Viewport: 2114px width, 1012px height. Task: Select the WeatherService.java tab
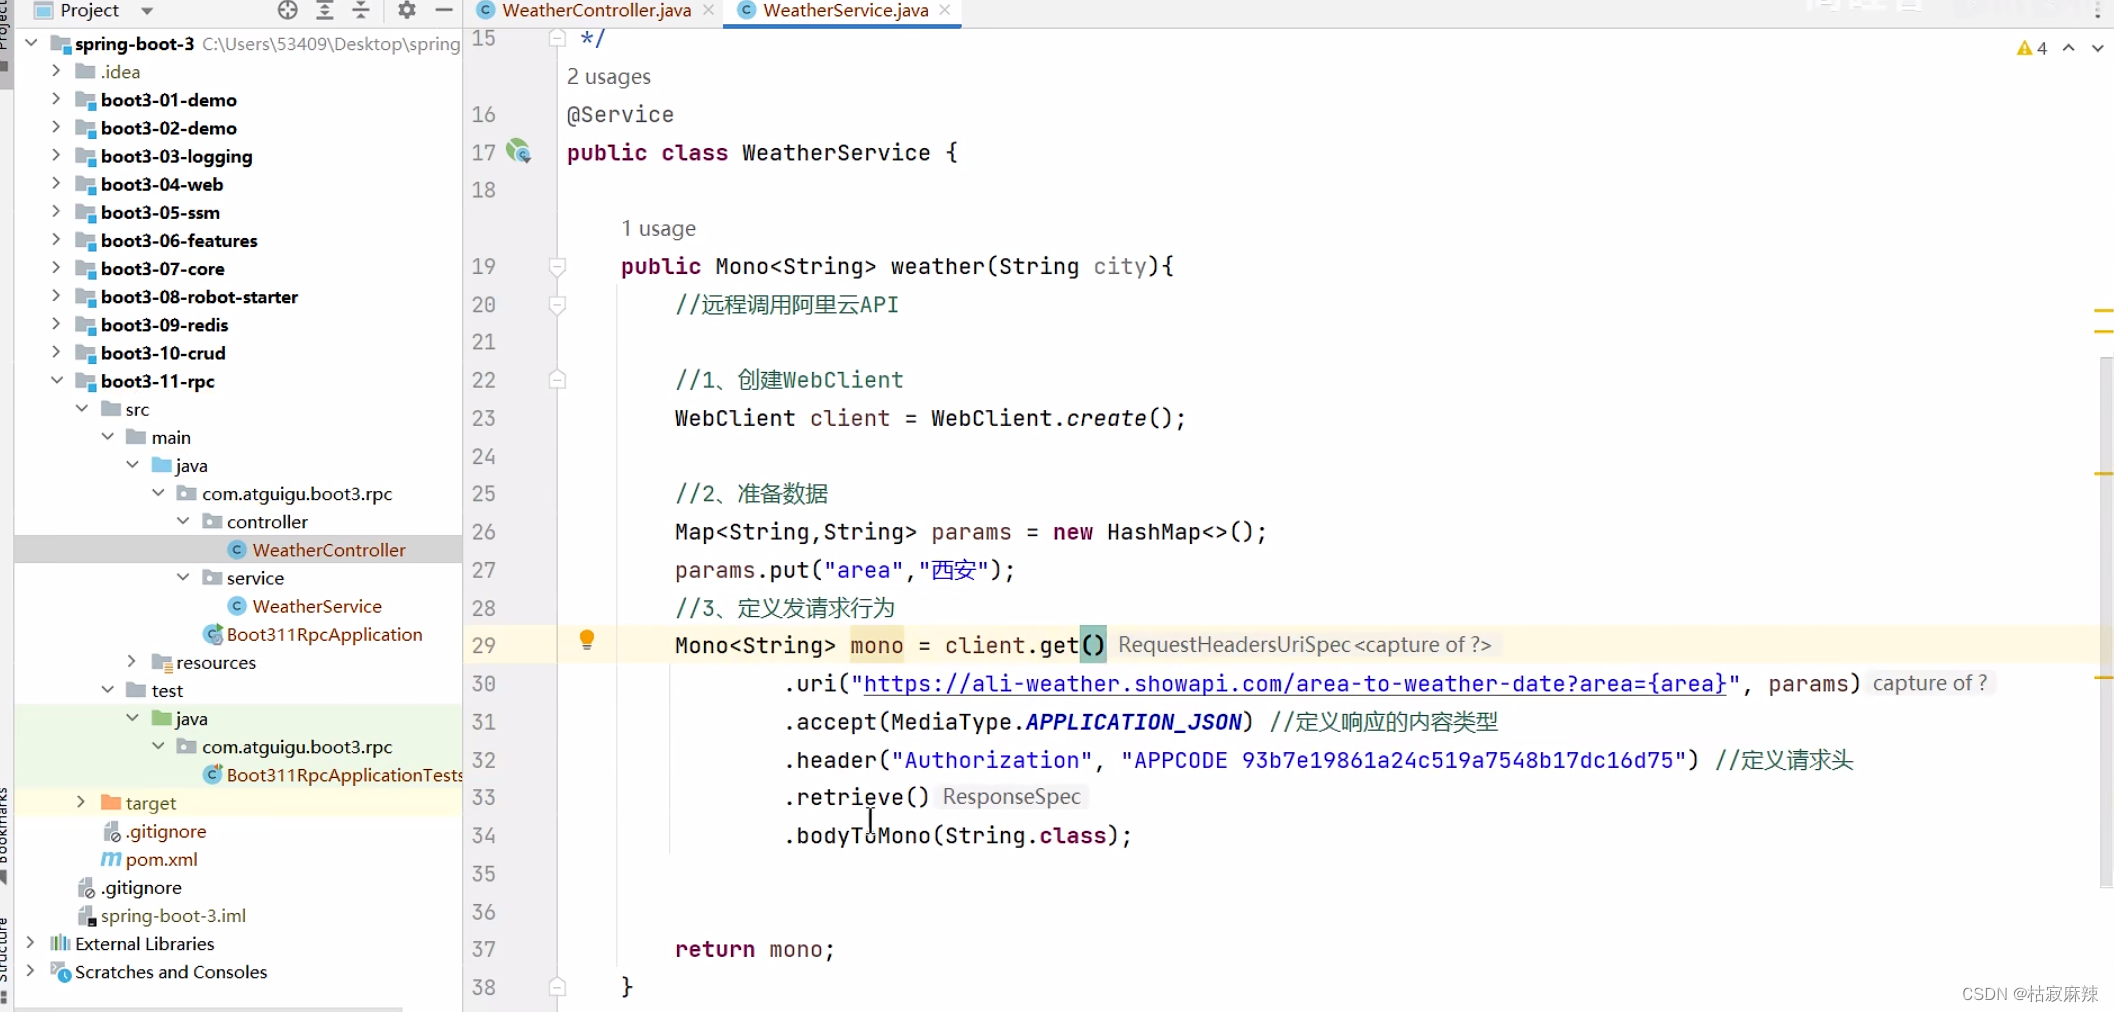pos(840,10)
